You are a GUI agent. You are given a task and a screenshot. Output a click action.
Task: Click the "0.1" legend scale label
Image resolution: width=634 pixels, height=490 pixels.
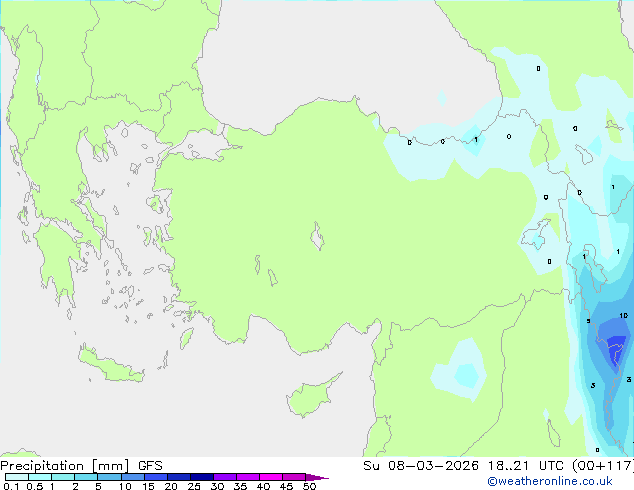11,486
